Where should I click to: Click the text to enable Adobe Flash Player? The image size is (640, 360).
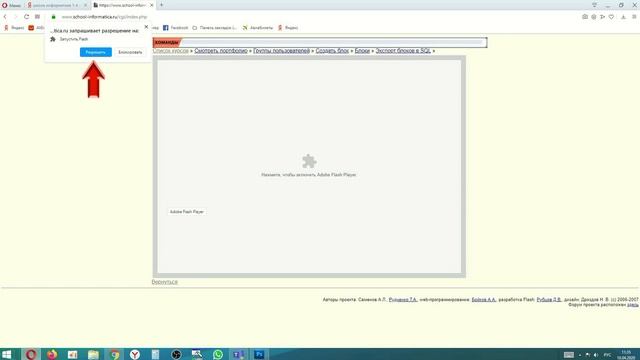click(309, 175)
